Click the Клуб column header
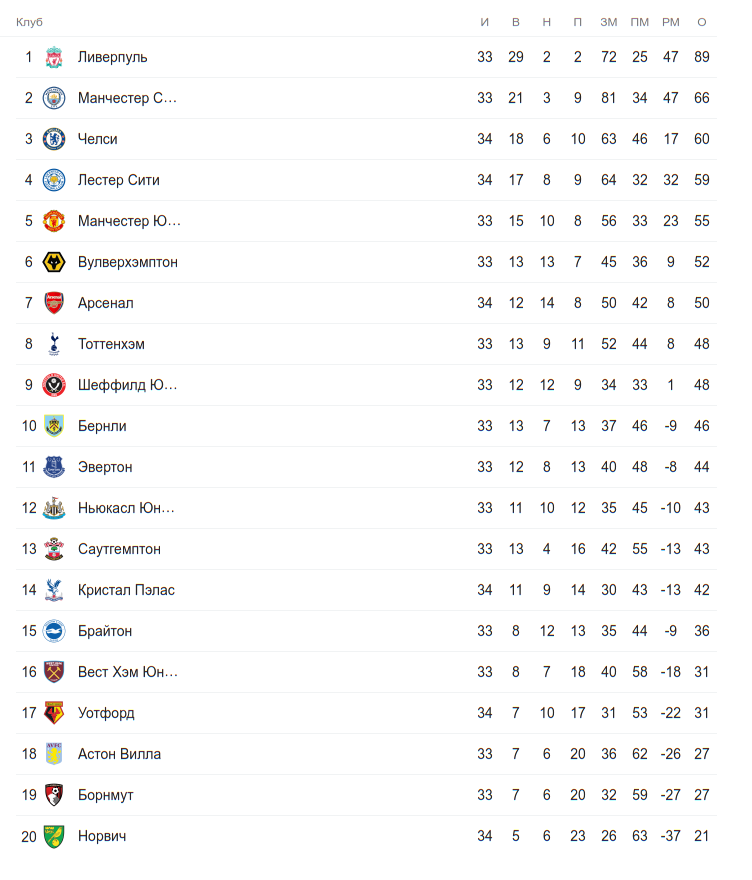 (x=29, y=22)
